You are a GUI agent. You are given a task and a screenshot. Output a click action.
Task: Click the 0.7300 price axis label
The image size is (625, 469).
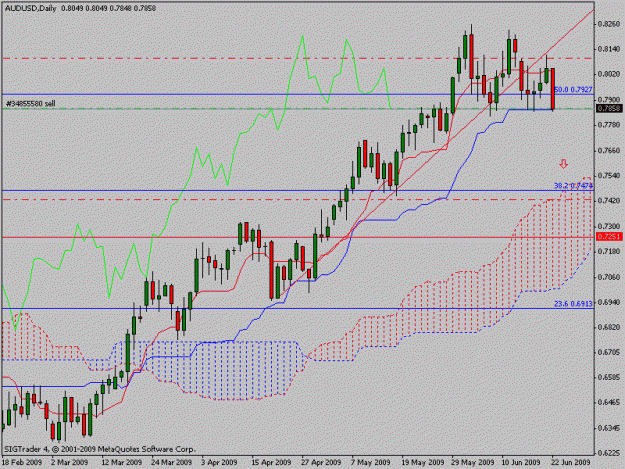coord(609,226)
